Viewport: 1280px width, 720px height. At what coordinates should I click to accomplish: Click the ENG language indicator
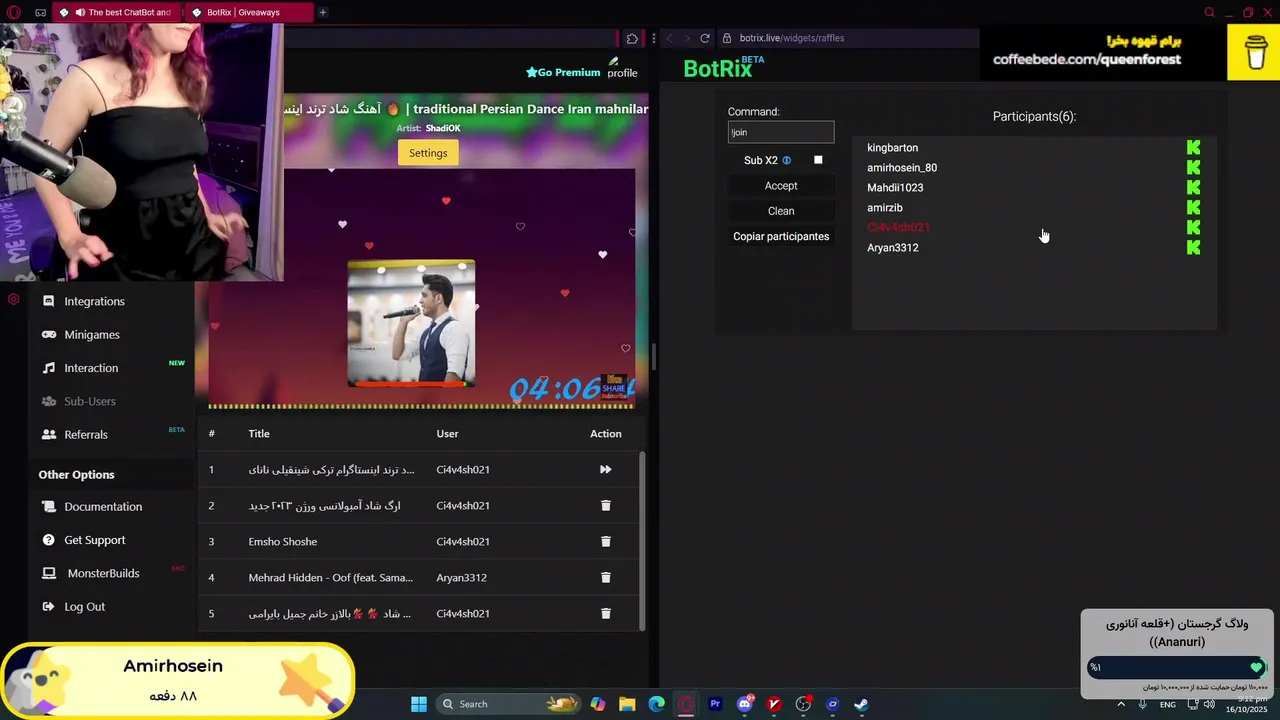point(1167,704)
